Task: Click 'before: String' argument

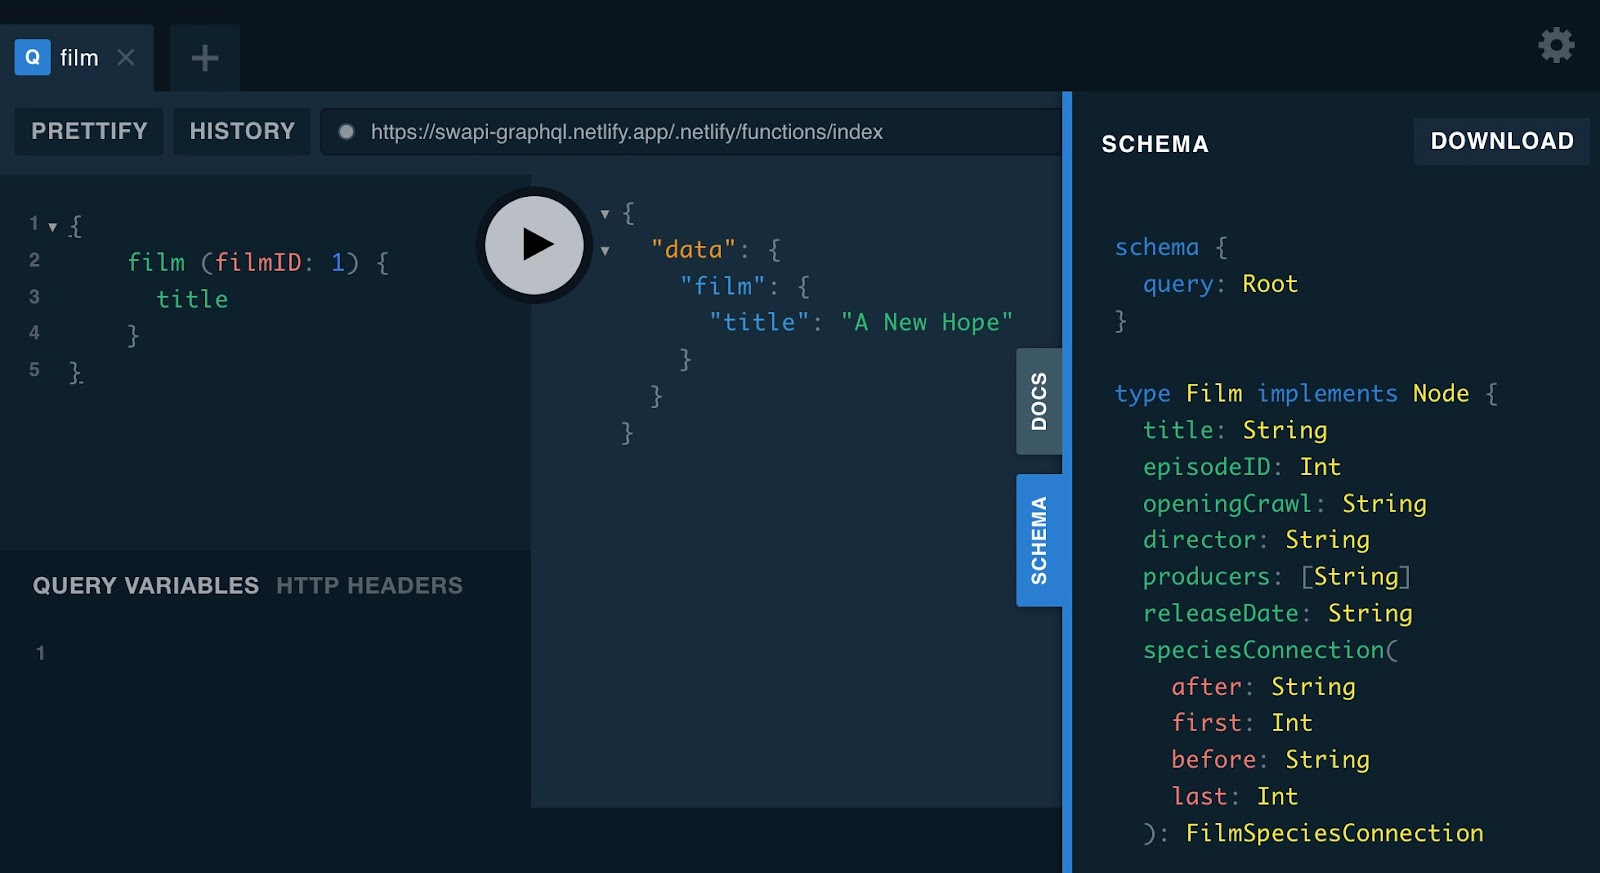Action: pyautogui.click(x=1270, y=760)
